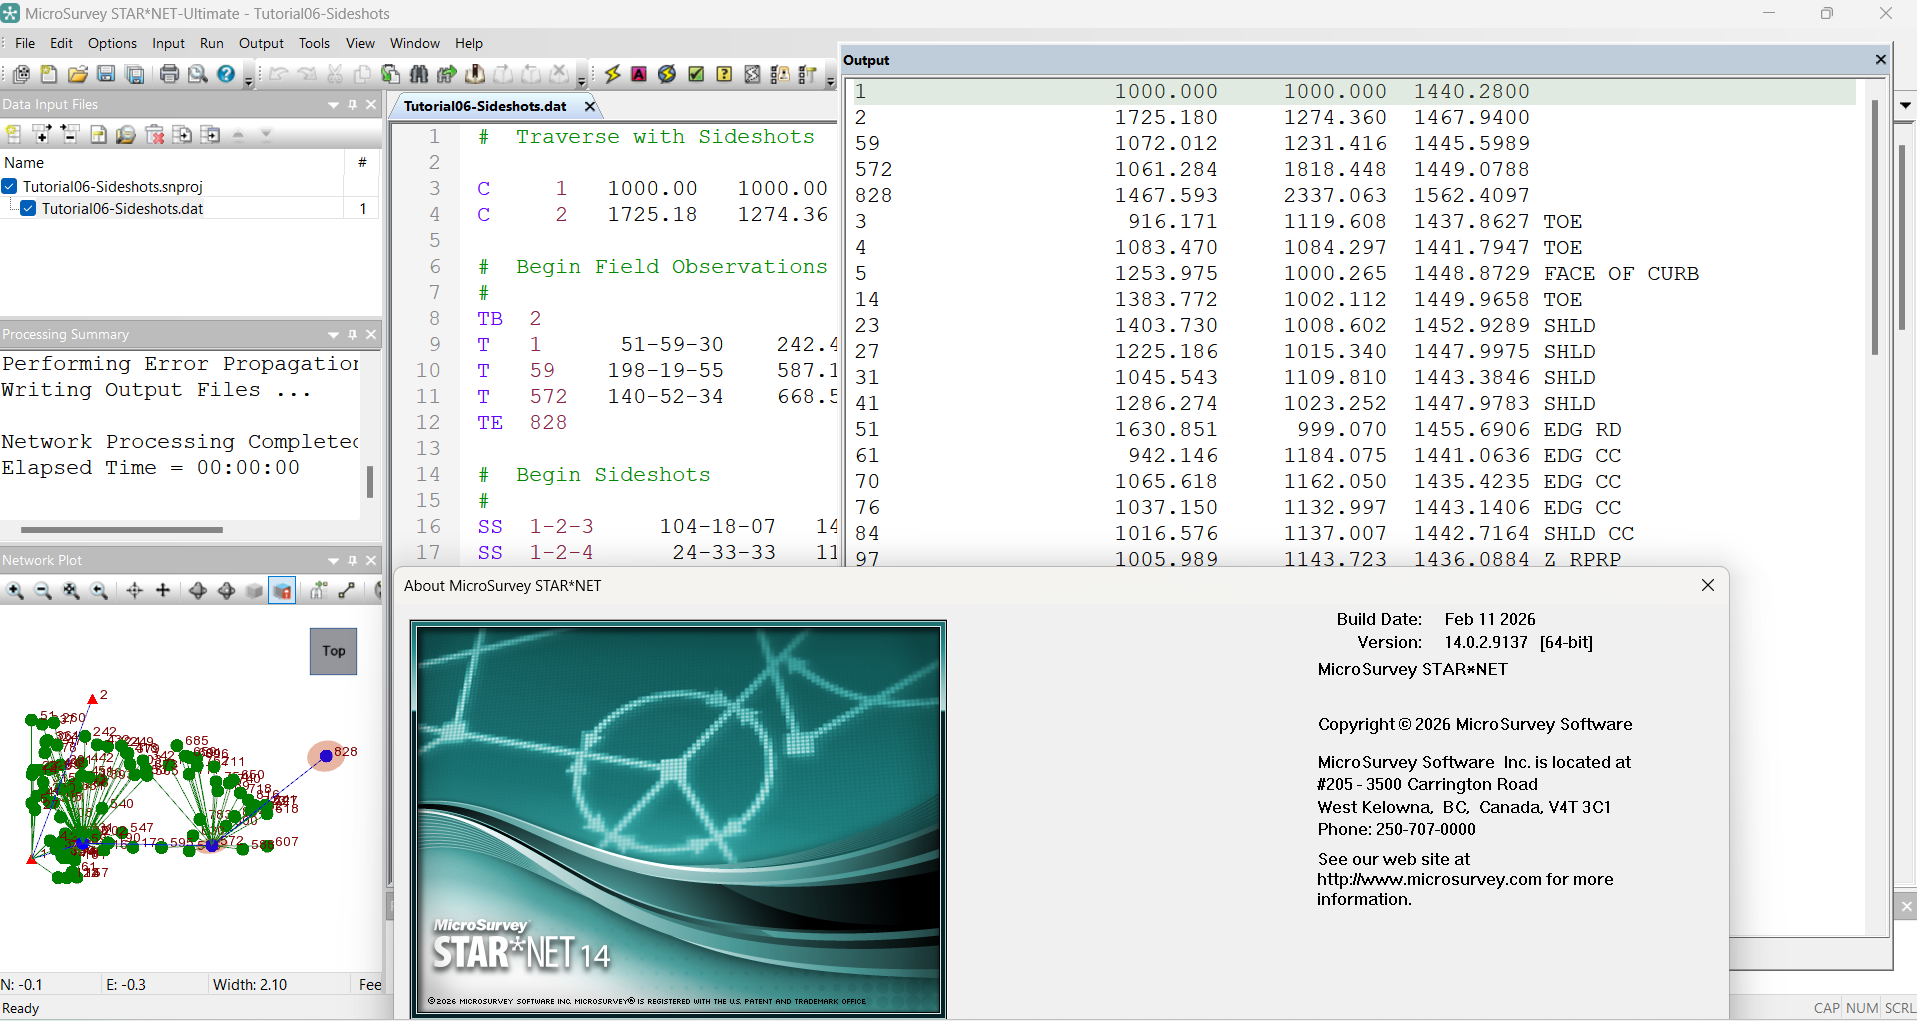Open Data Input Files panel dropdown arrow
The image size is (1917, 1021).
[333, 104]
